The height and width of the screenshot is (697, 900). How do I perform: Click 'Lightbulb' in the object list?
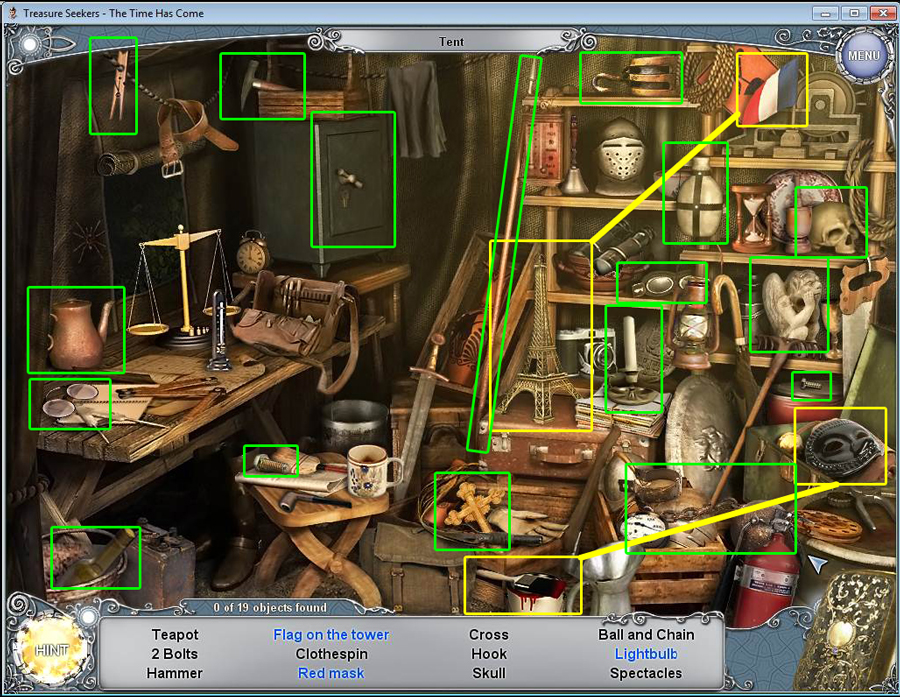click(x=646, y=654)
